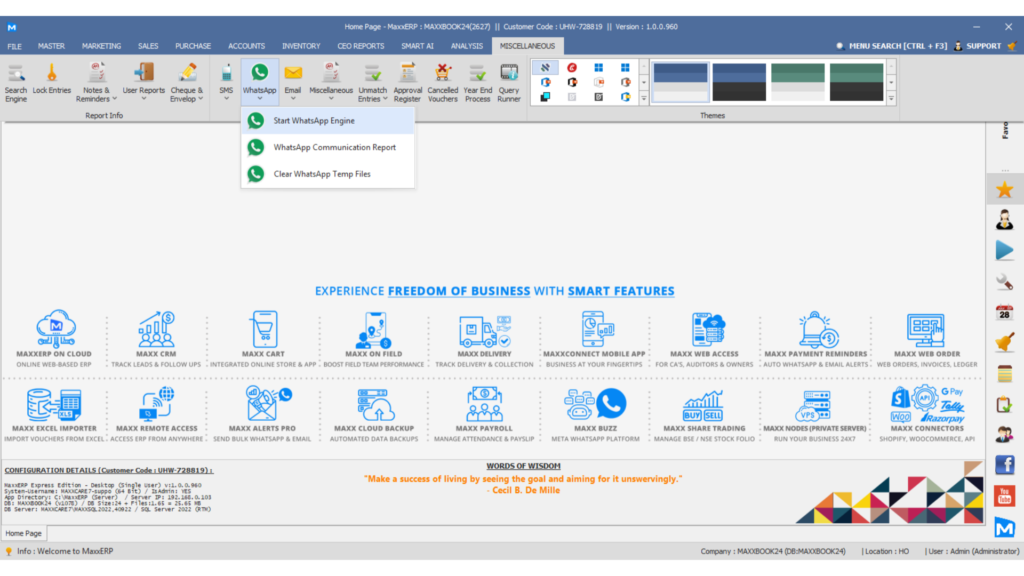Select the first blue theme swatch
Screen dimensions: 1024x576
point(680,82)
